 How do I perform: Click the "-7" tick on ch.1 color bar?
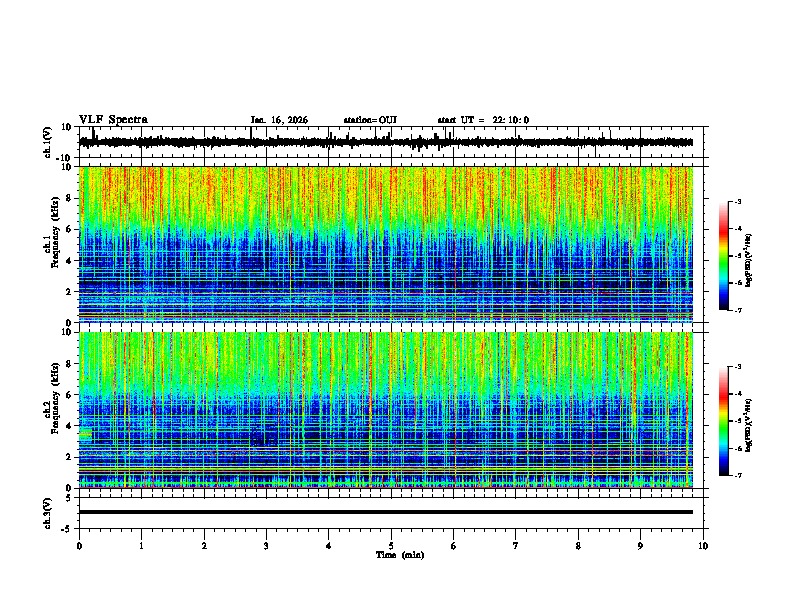tap(737, 311)
